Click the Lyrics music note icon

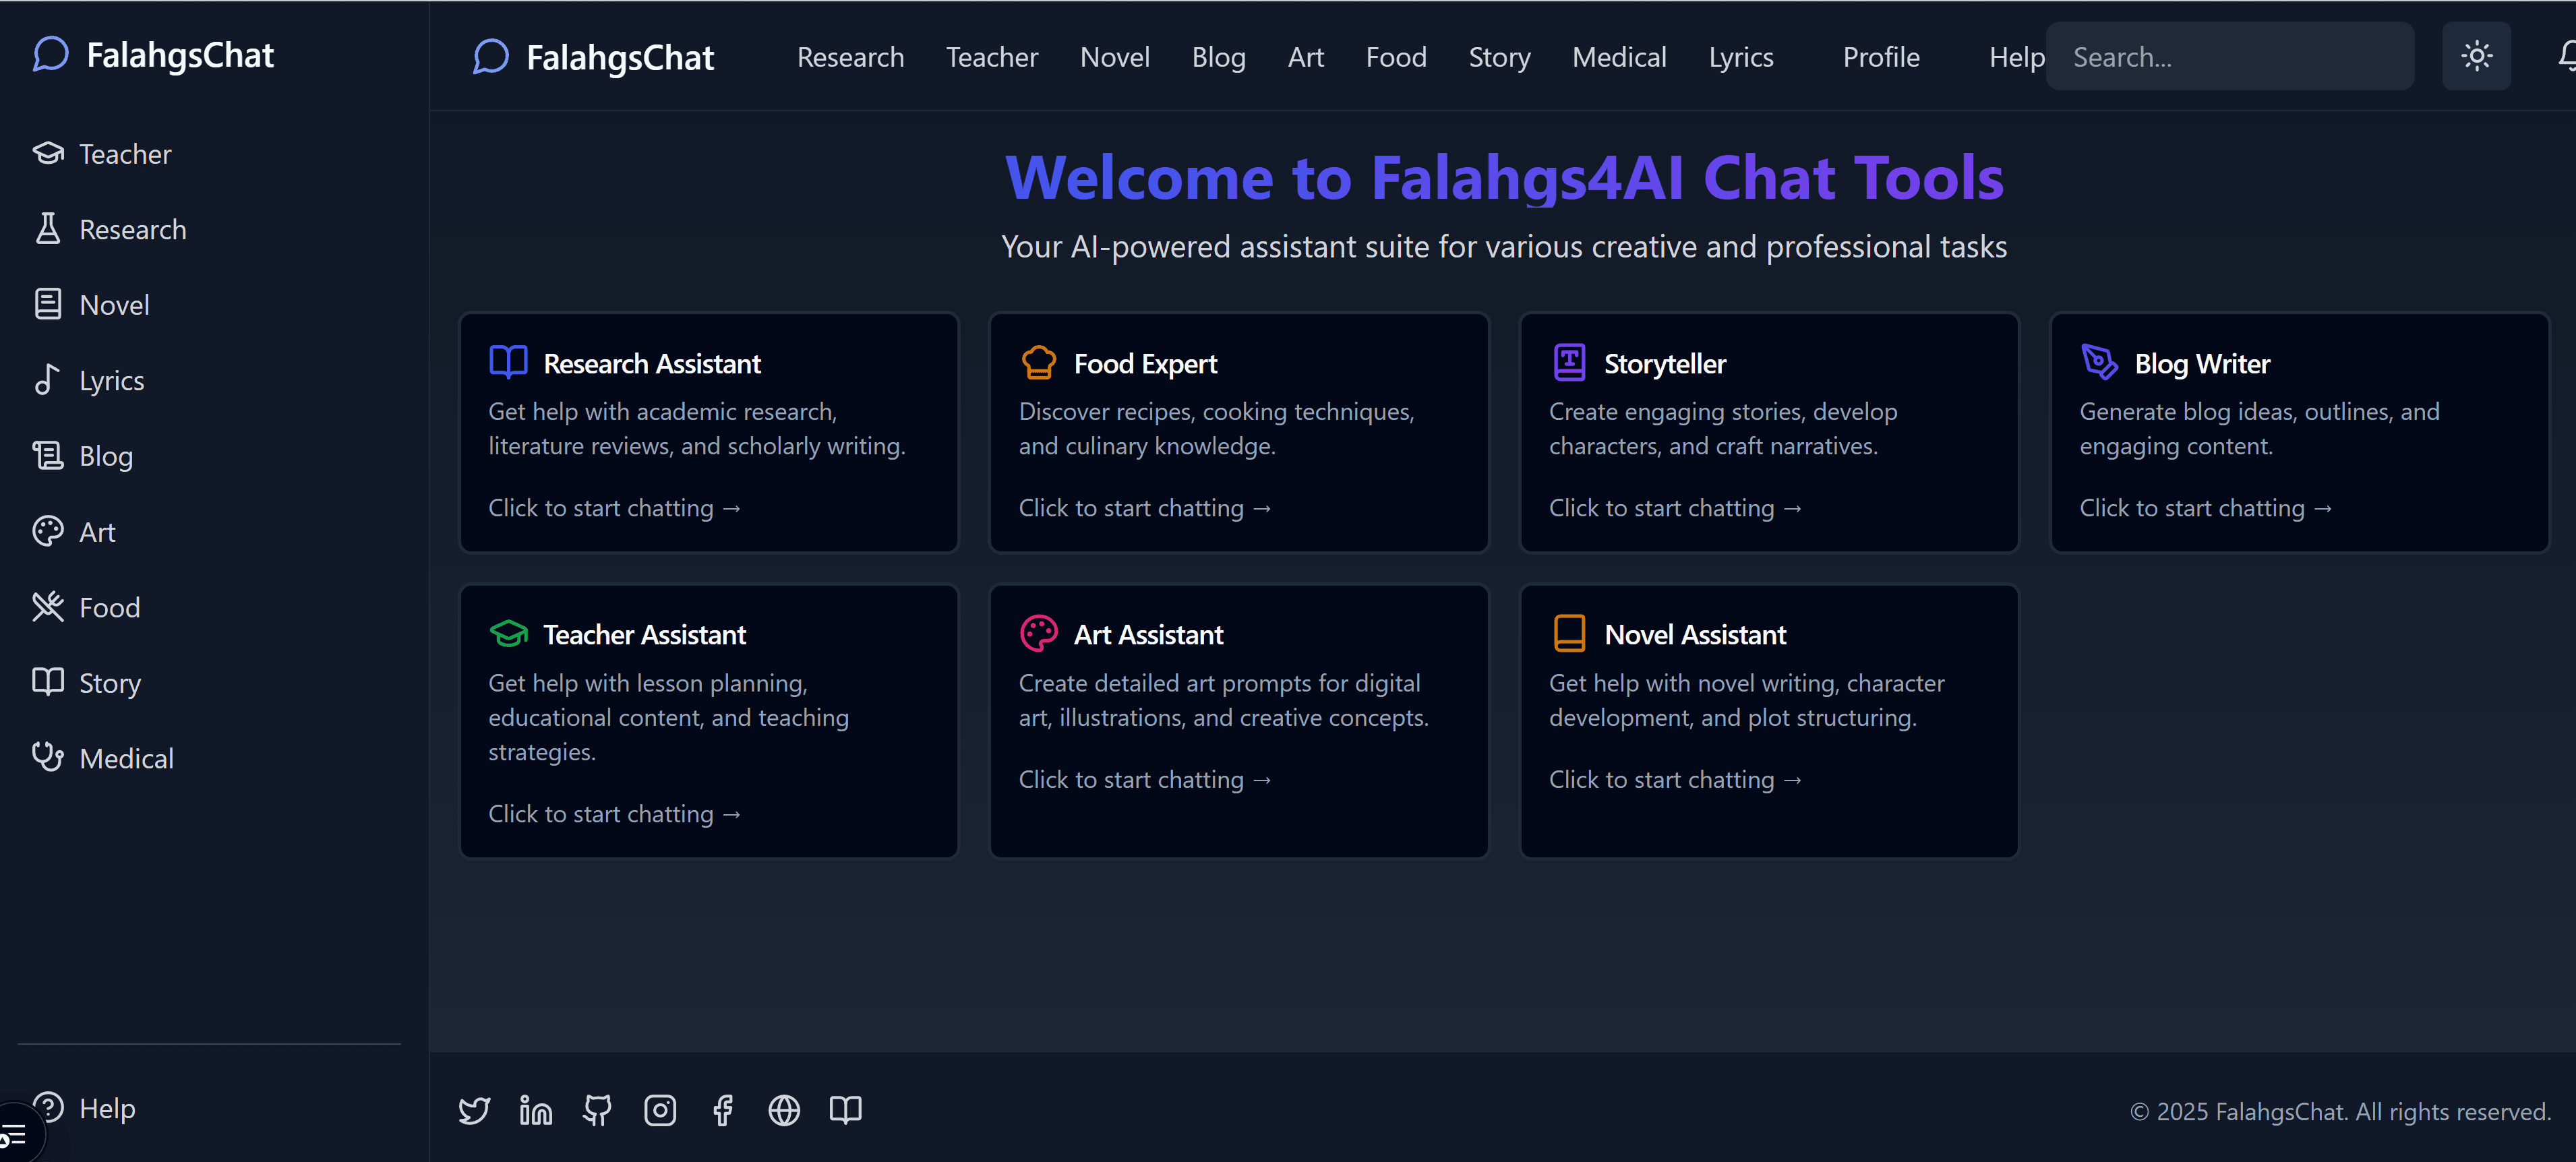pos(47,380)
